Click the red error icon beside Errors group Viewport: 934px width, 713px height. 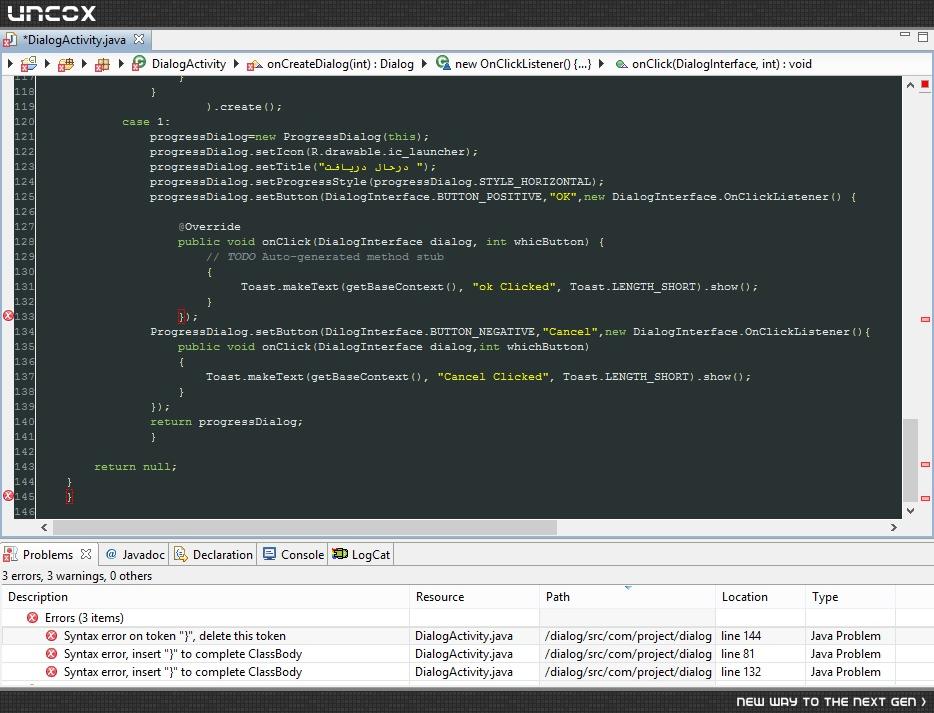pyautogui.click(x=33, y=618)
